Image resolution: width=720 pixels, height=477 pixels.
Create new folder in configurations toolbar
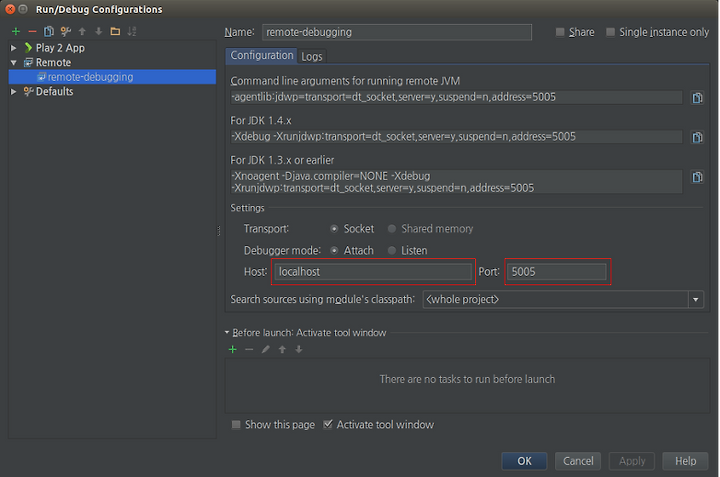coord(115,31)
